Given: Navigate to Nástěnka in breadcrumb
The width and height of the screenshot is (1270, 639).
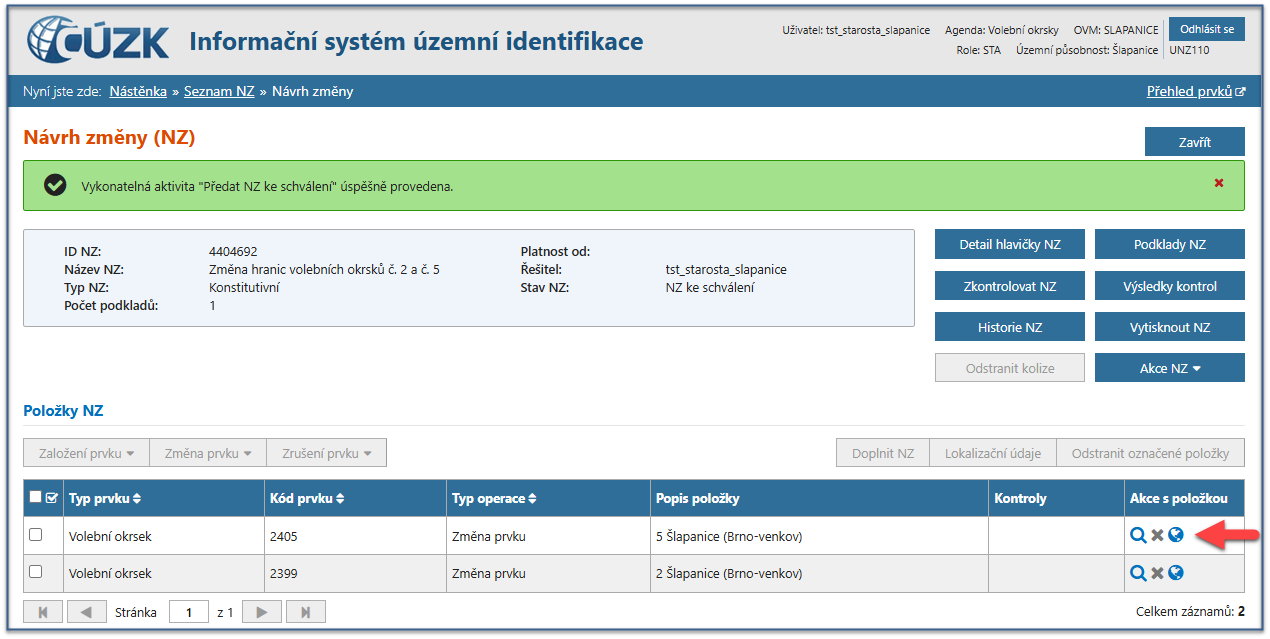Looking at the screenshot, I should 138,91.
